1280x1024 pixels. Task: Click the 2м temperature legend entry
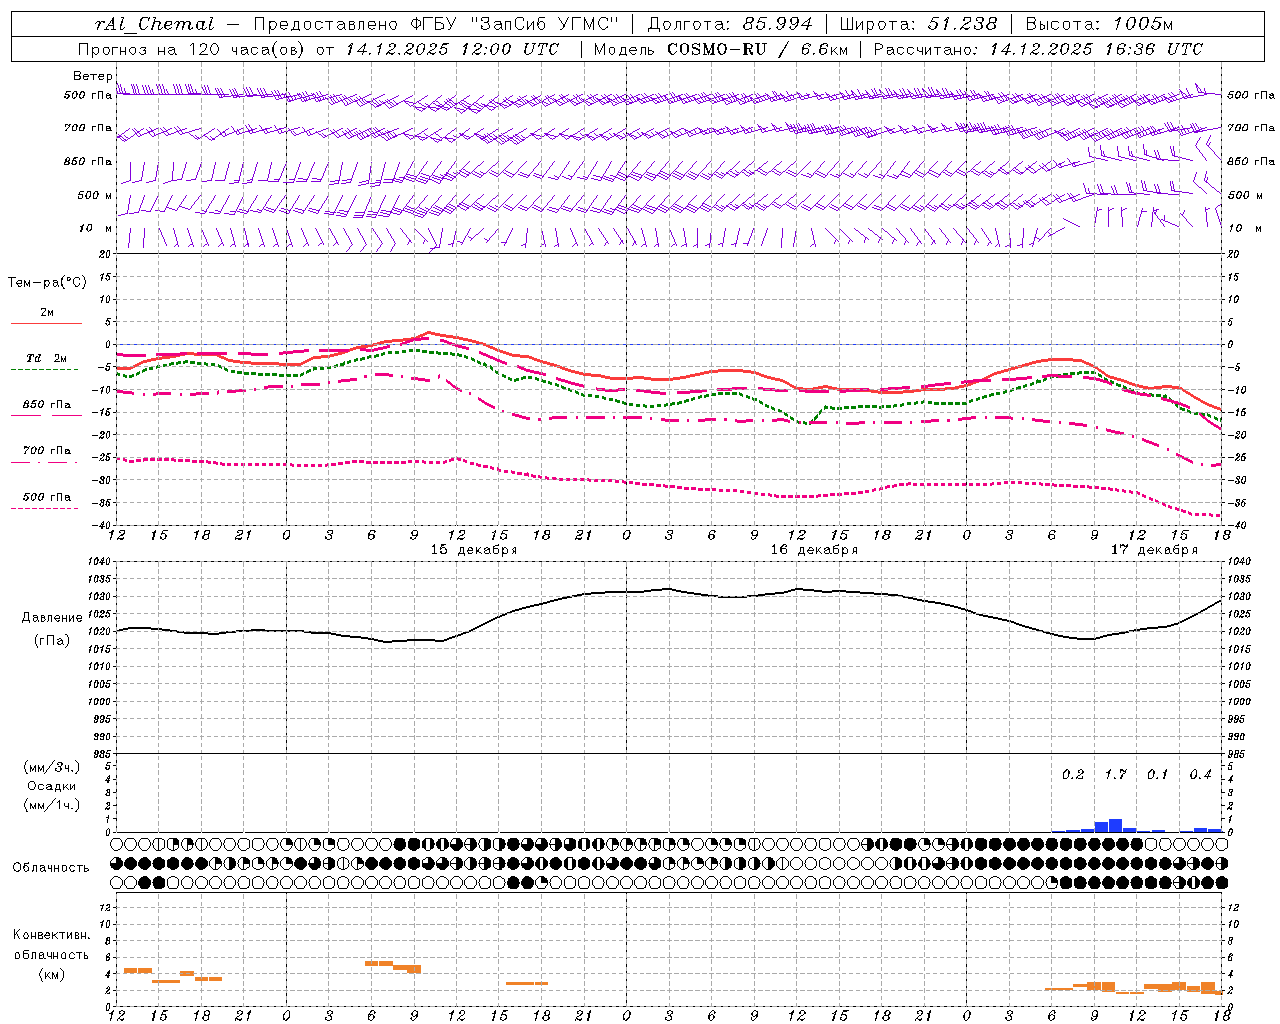[47, 312]
